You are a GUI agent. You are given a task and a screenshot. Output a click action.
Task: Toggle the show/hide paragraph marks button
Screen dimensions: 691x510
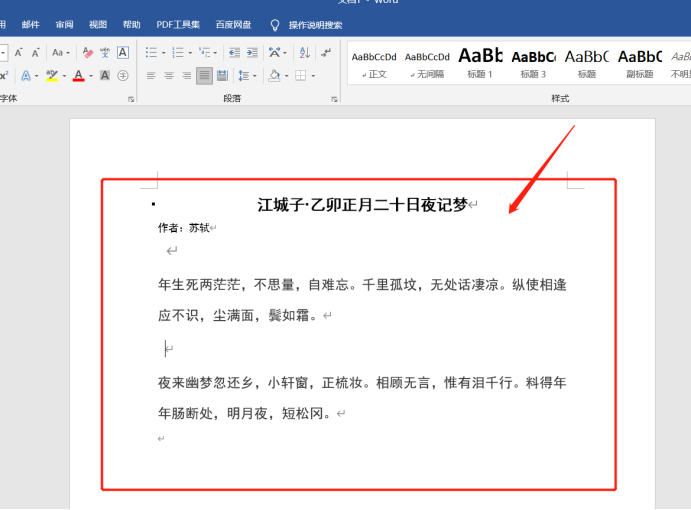tap(327, 53)
